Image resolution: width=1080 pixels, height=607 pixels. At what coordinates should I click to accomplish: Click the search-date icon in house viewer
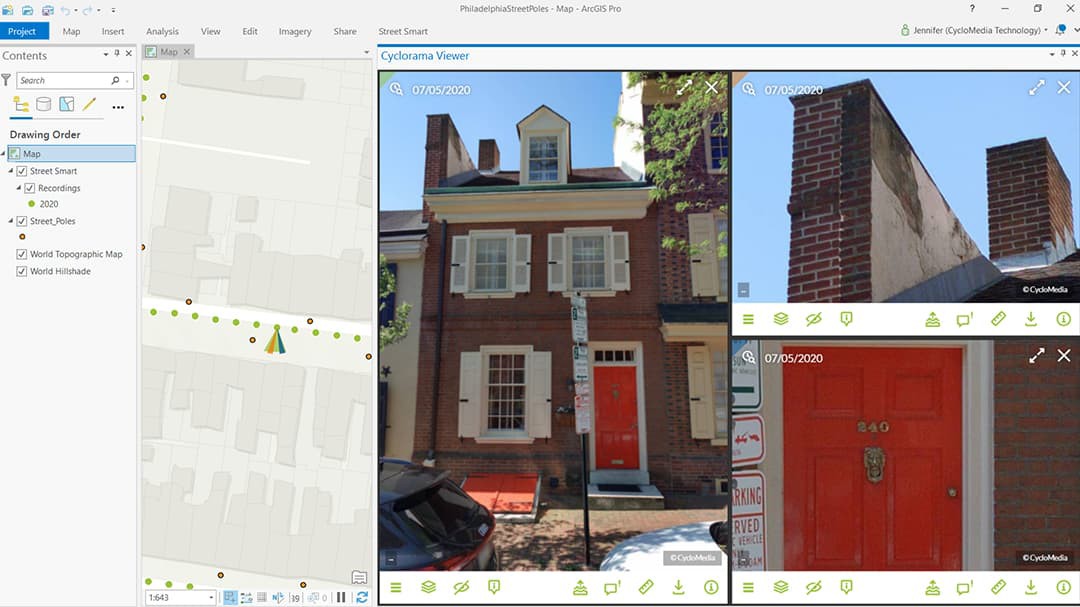396,89
